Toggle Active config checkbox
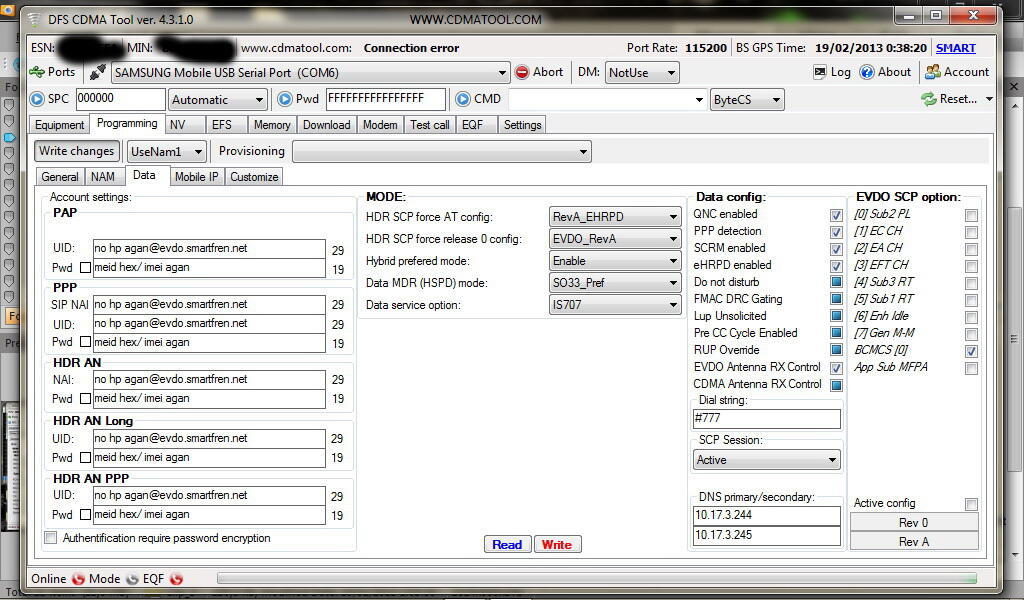Screen dimensions: 1024x600 (972, 504)
